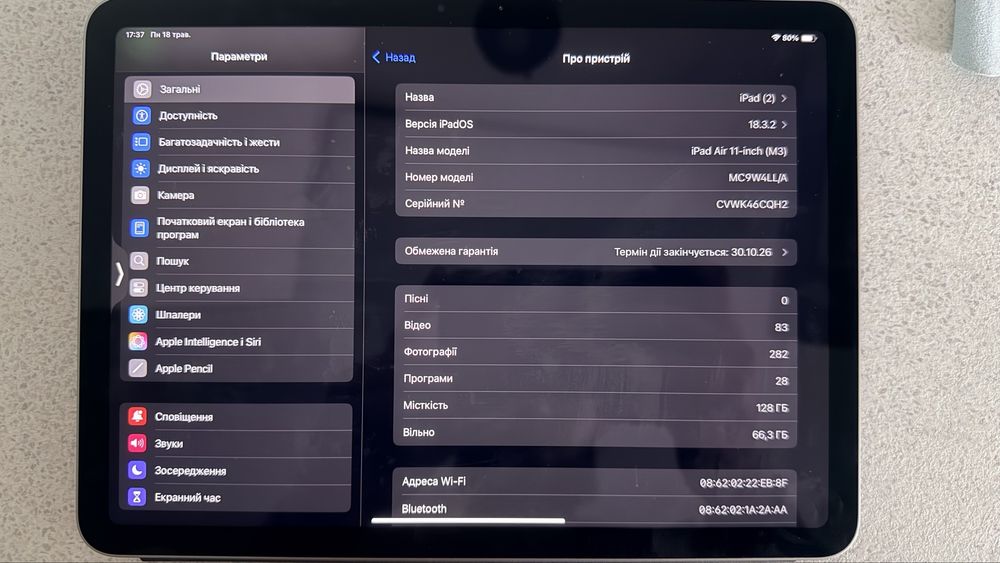Expand the Назва row chevron
Image resolution: width=1000 pixels, height=563 pixels.
[784, 98]
